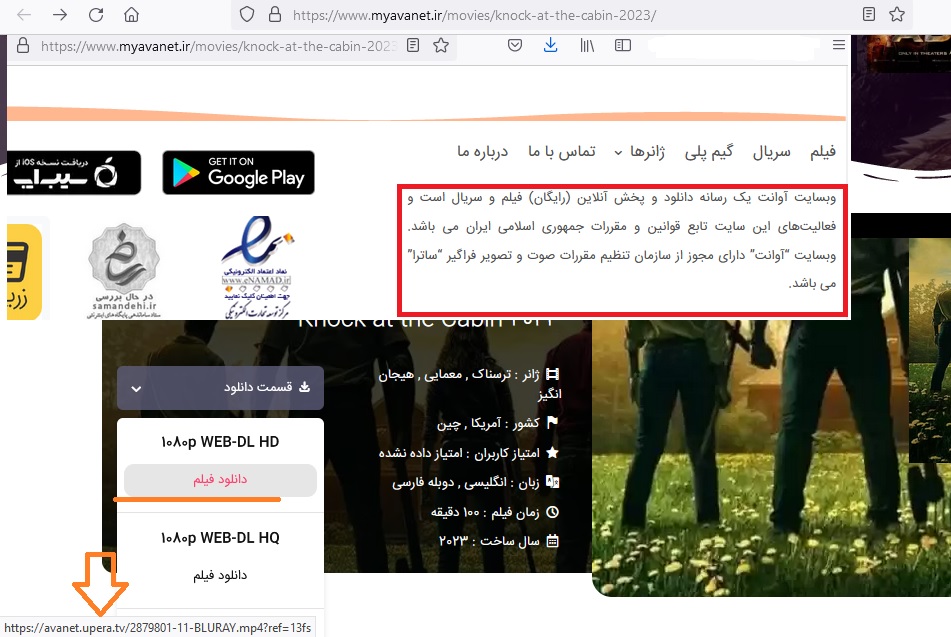The image size is (951, 637).
Task: Select the کشور : آمریکا , چین text
Action: point(488,423)
